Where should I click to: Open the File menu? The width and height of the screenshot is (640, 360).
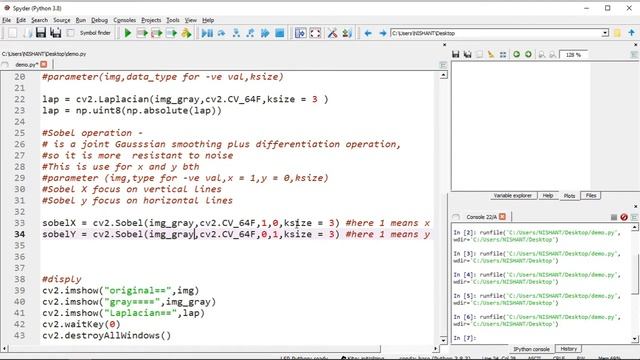point(7,20)
